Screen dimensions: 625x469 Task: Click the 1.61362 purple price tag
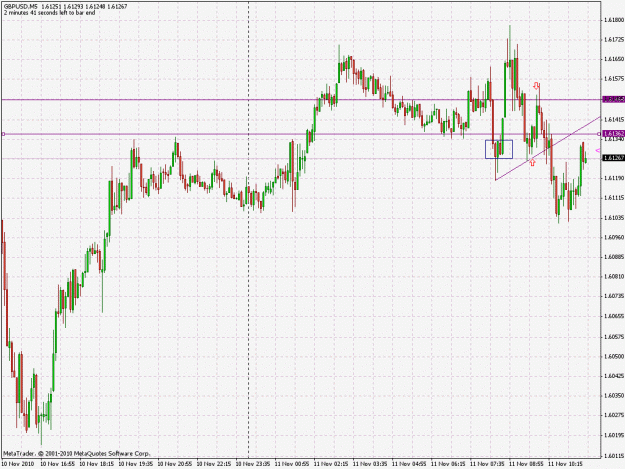pos(613,133)
